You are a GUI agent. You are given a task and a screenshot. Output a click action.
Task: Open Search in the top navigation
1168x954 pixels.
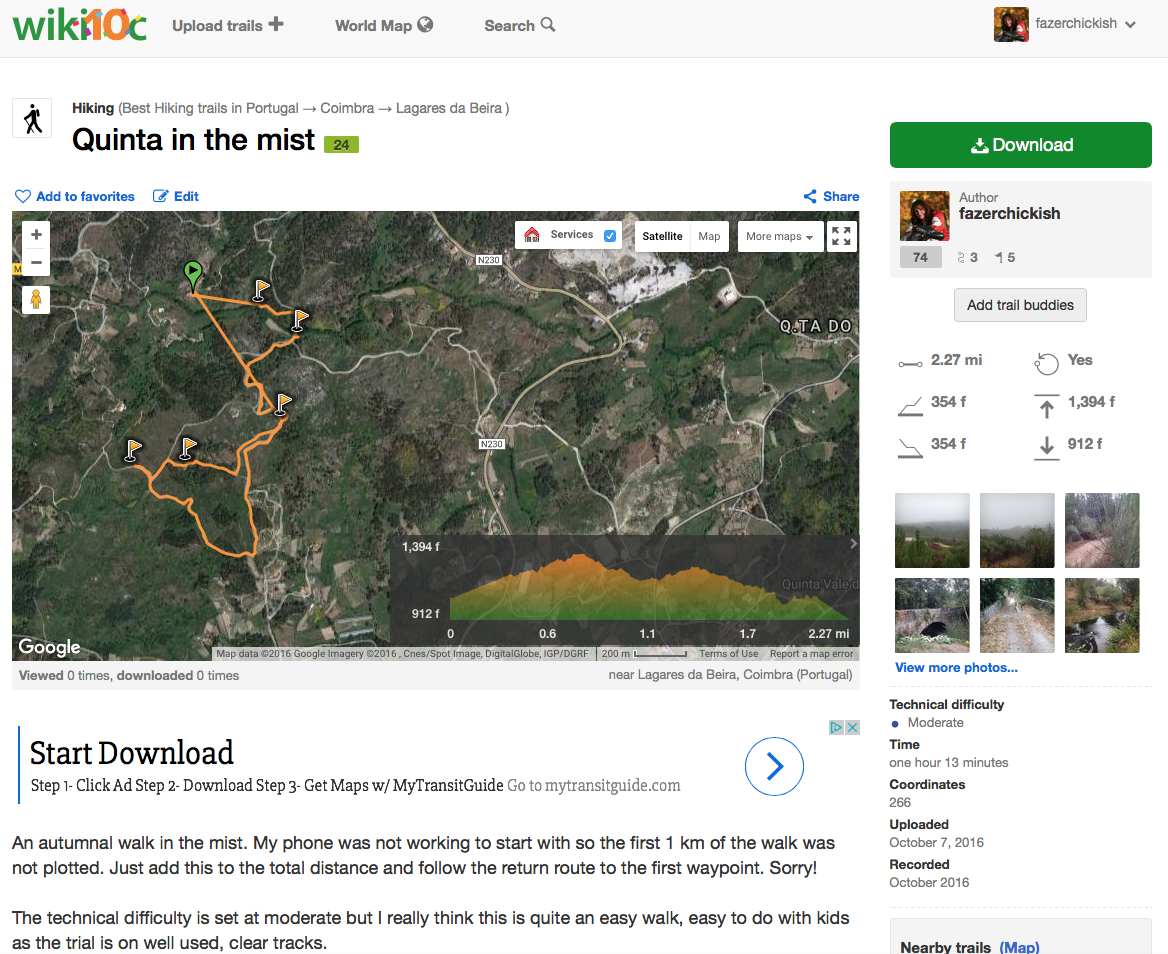[x=519, y=25]
